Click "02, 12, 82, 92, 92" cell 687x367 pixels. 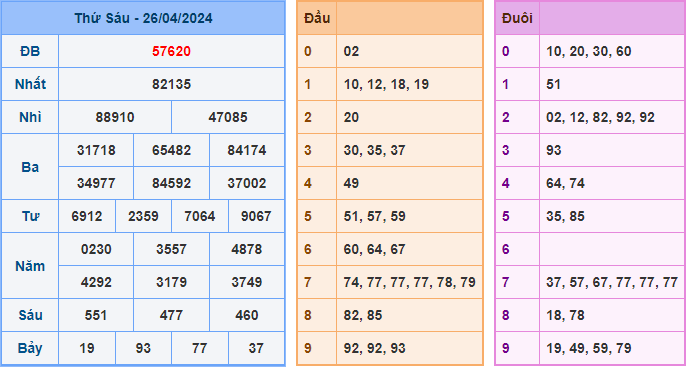(600, 117)
